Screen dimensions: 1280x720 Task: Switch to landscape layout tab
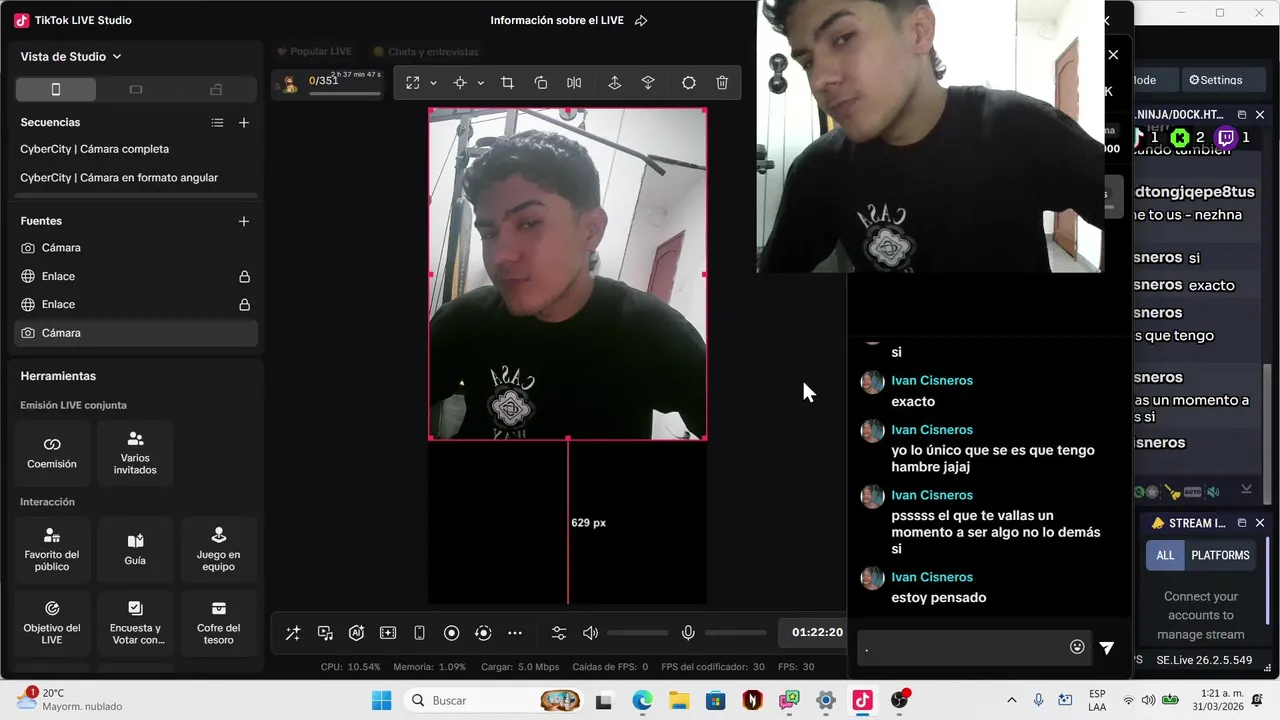click(x=136, y=89)
